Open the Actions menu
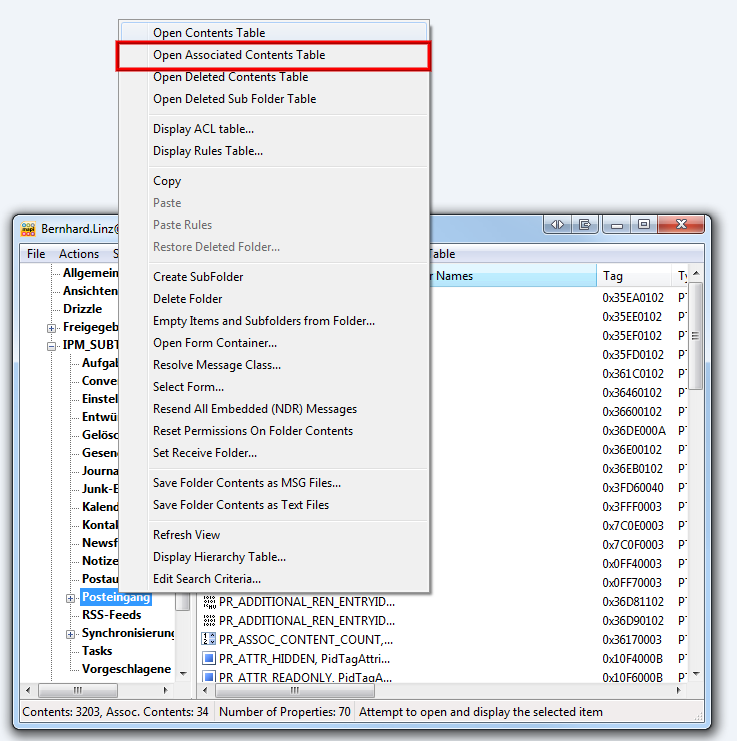 coord(79,254)
